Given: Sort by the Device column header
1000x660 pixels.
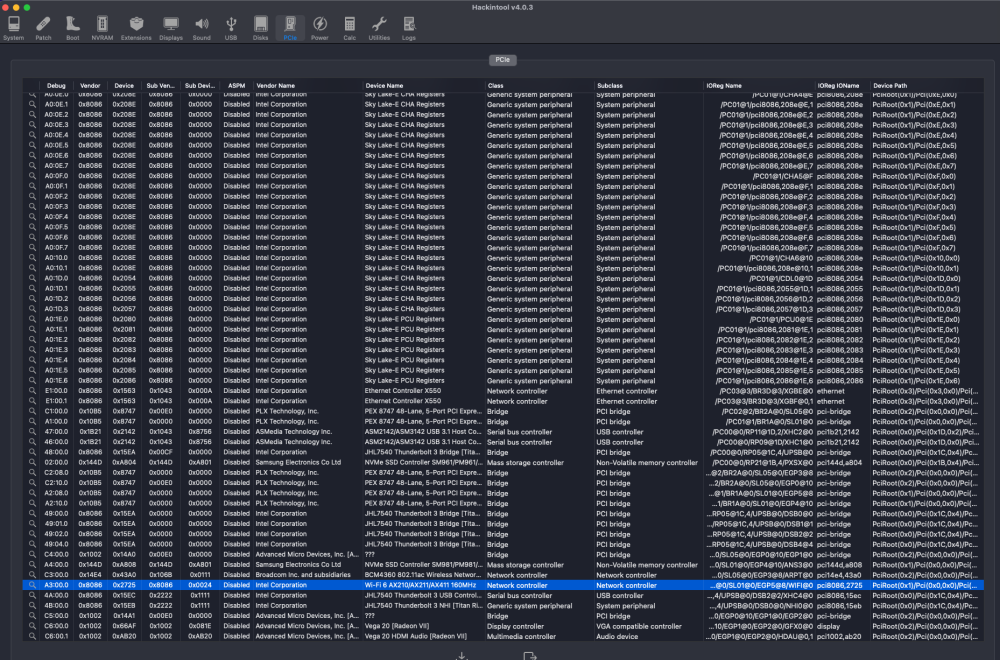Looking at the screenshot, I should click(124, 85).
